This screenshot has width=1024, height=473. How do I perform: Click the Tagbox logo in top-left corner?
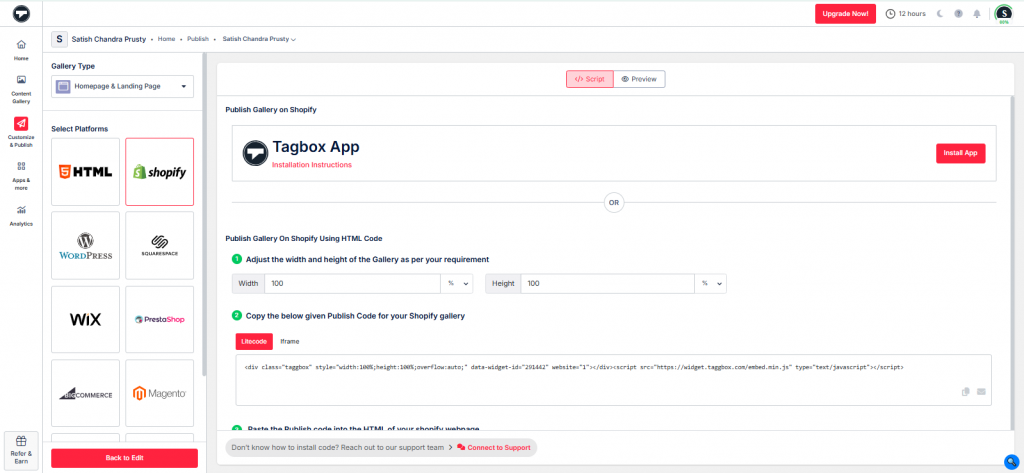click(x=22, y=14)
